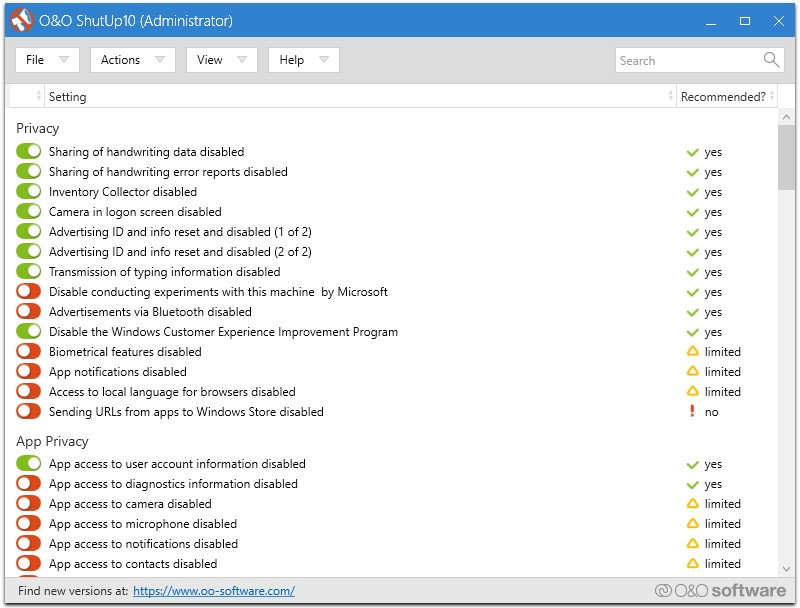Turn on App access to microphone disabled

pyautogui.click(x=29, y=524)
